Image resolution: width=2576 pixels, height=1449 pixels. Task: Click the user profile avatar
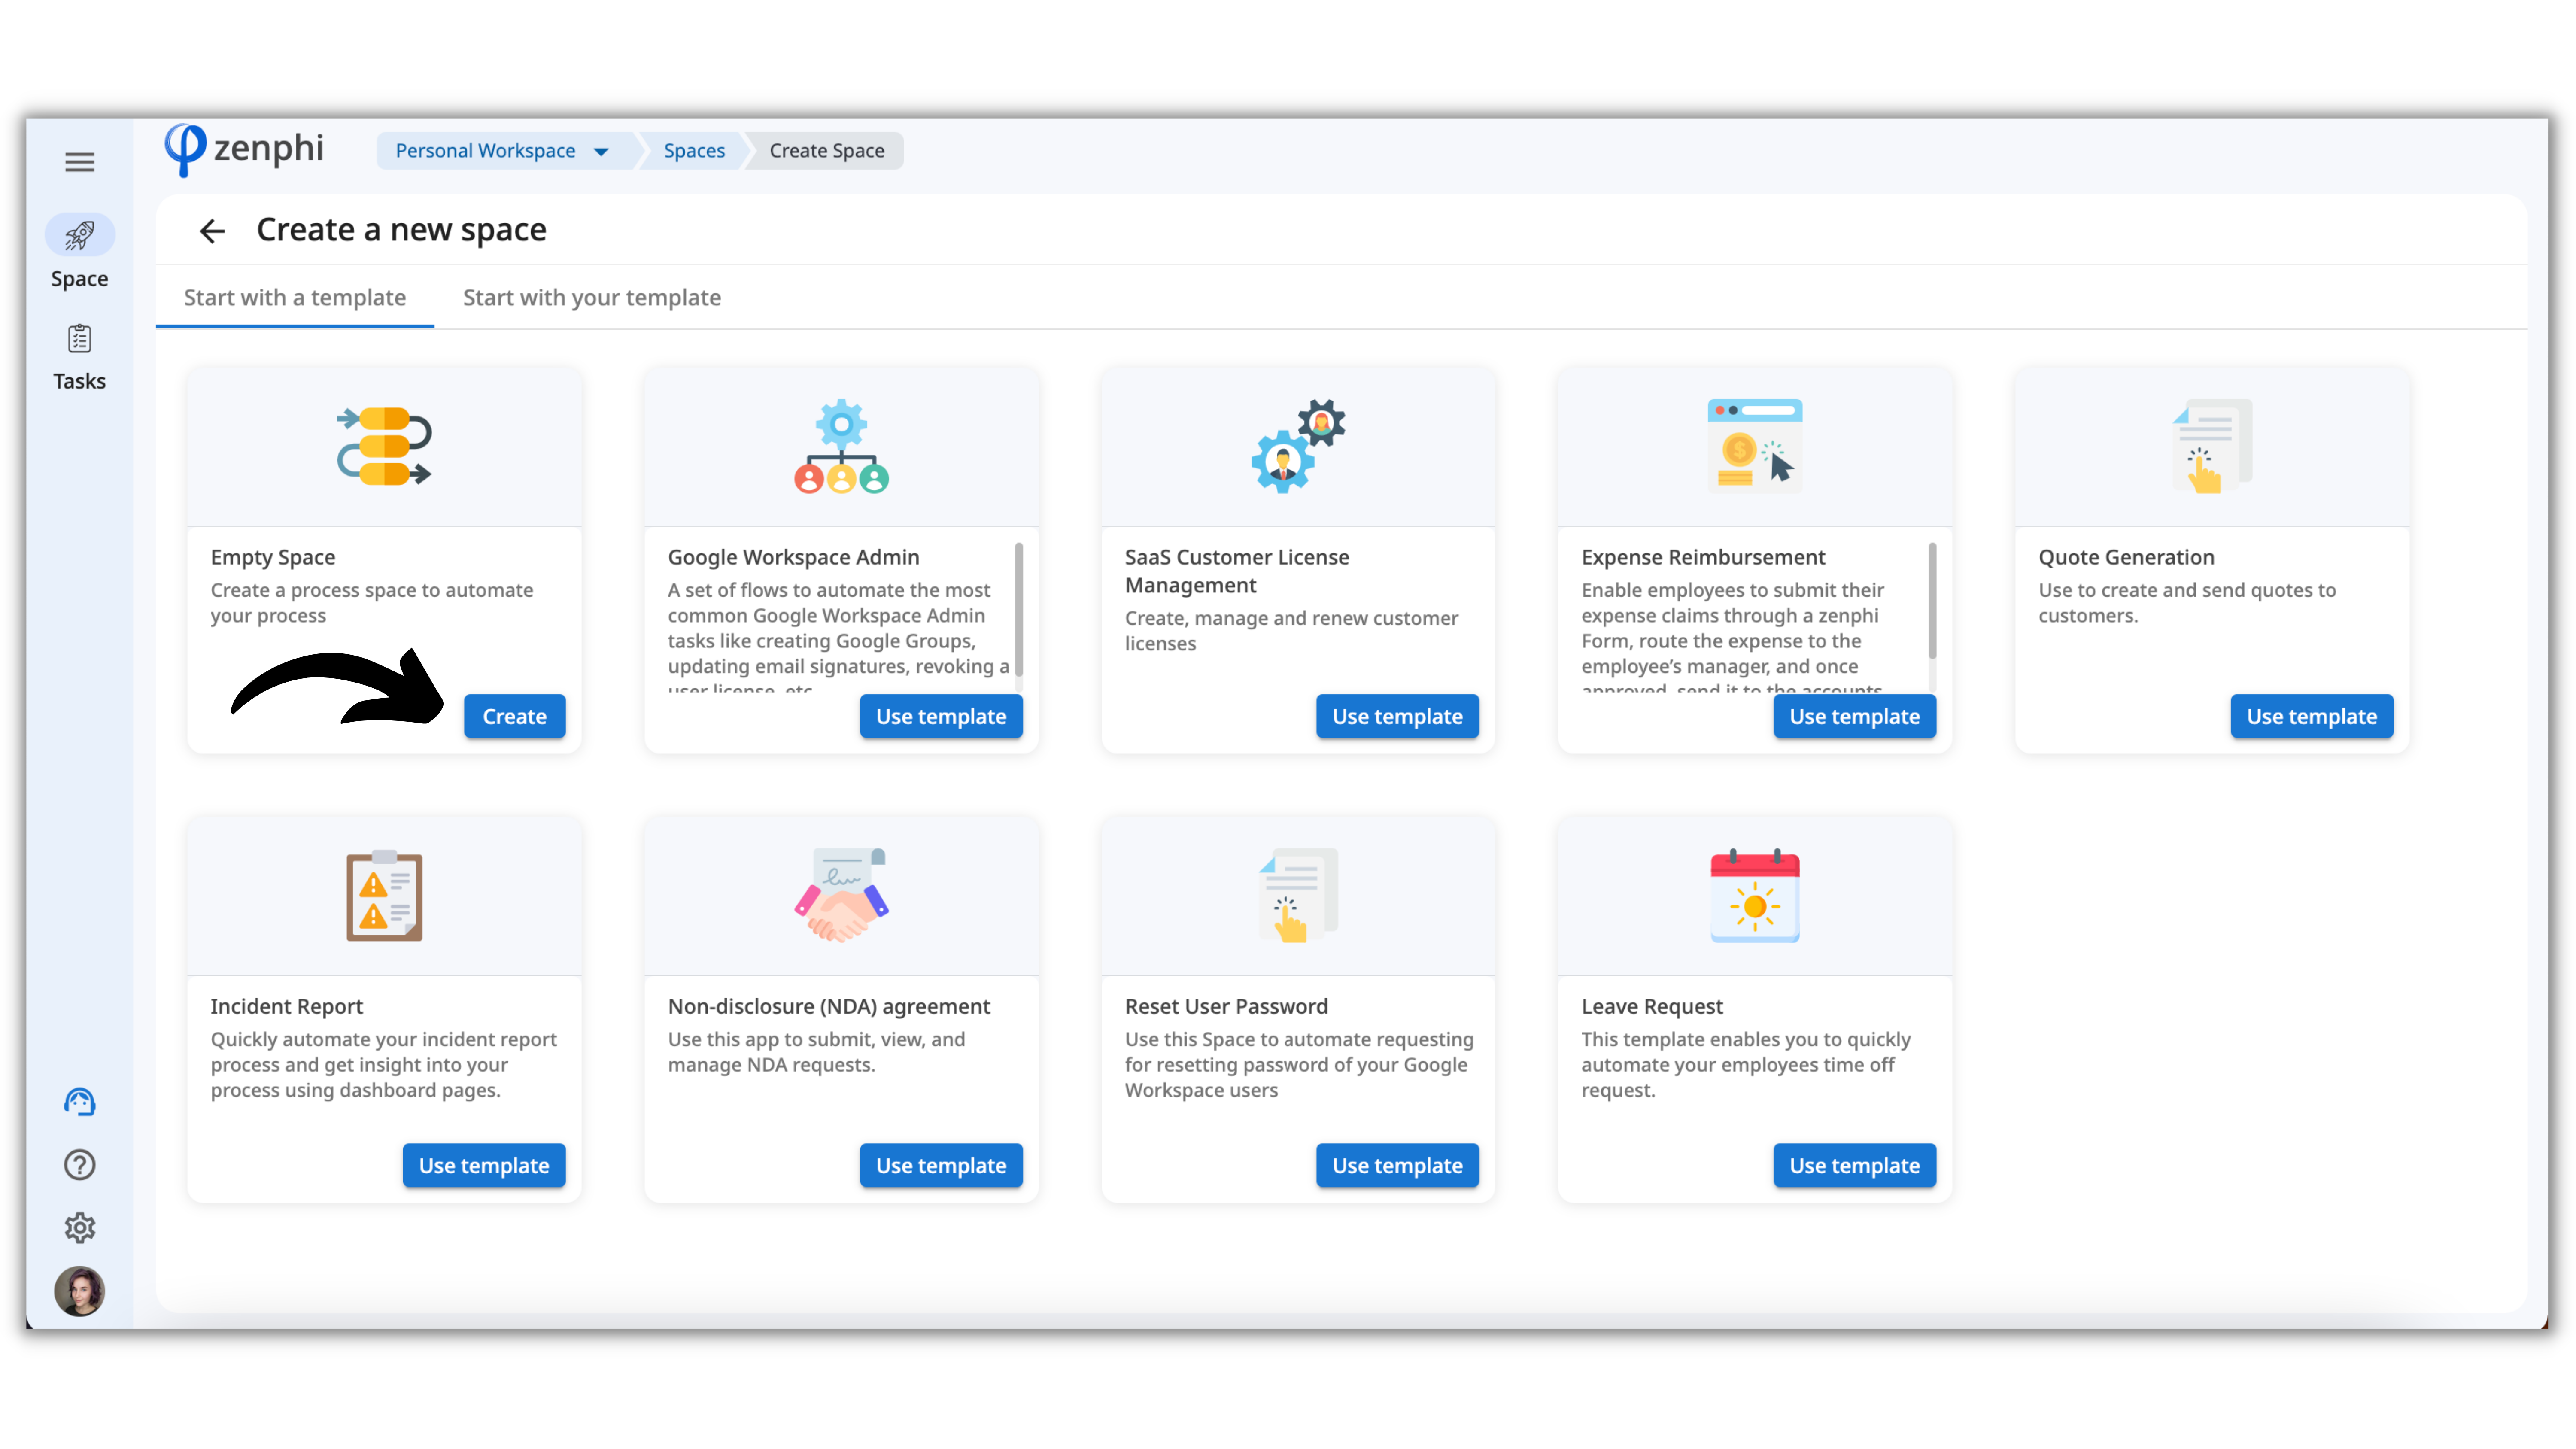79,1291
